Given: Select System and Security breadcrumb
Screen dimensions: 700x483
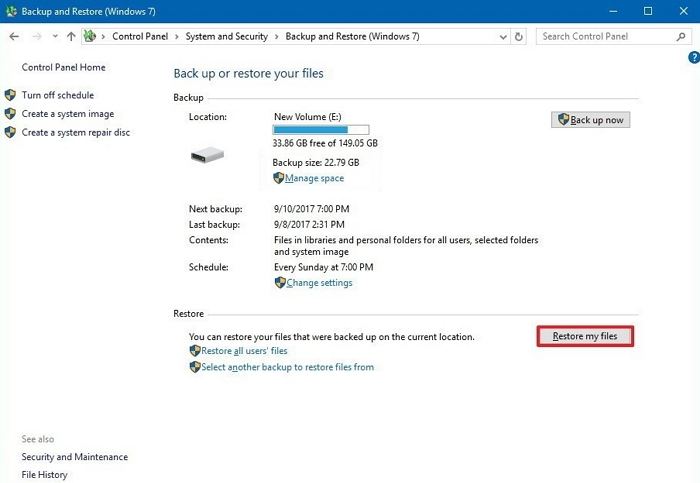Looking at the screenshot, I should [x=227, y=37].
